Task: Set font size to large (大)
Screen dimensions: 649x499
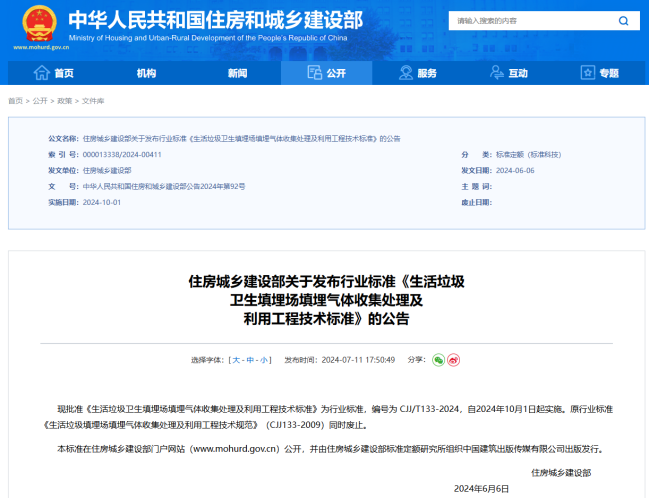Action: tap(237, 359)
